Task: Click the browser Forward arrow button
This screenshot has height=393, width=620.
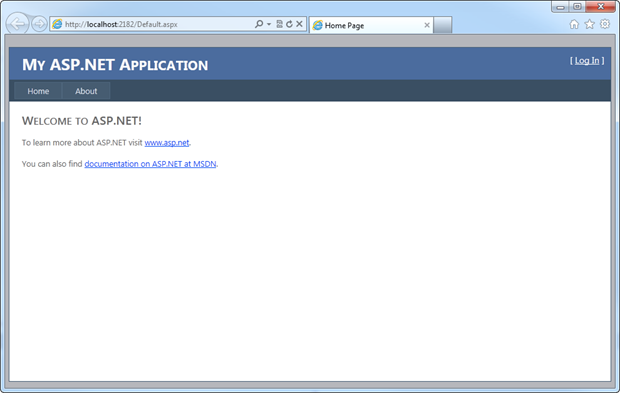Action: click(x=39, y=24)
